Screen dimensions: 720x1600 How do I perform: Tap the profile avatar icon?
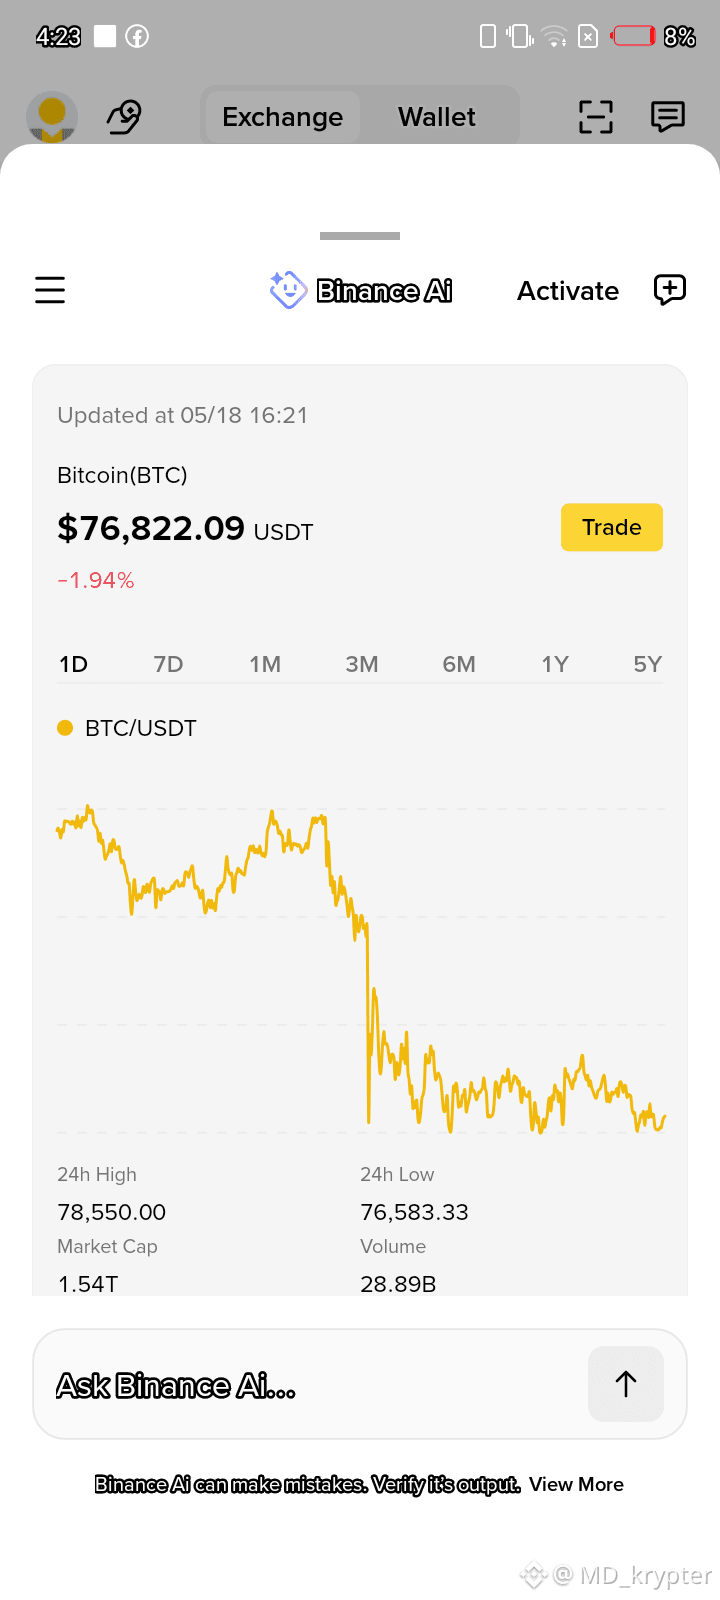[52, 117]
